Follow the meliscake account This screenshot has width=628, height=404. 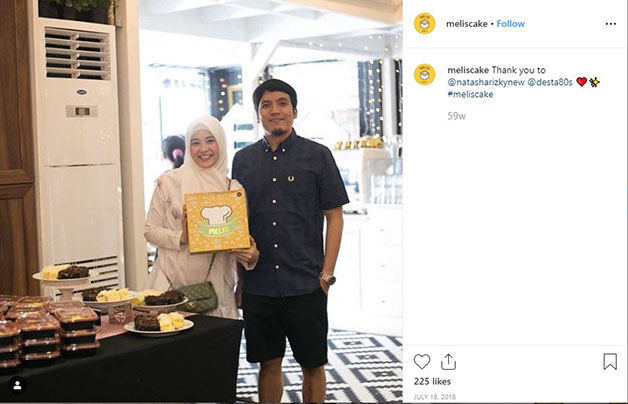[511, 24]
